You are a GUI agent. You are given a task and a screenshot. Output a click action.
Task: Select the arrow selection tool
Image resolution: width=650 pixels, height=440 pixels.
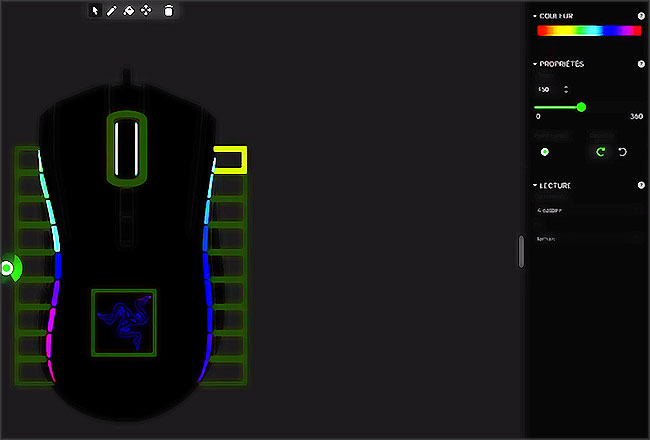coord(95,10)
